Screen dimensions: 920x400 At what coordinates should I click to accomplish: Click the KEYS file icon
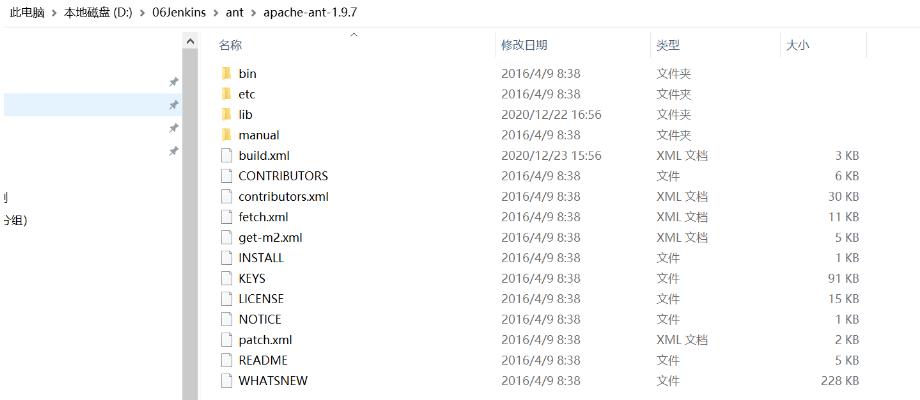click(227, 278)
